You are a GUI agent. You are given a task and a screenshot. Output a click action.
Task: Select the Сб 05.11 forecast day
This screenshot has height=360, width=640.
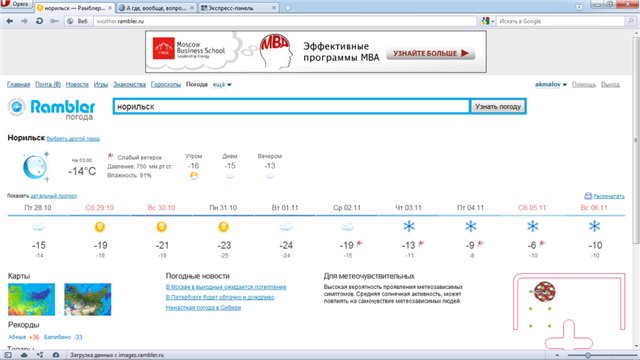point(532,208)
